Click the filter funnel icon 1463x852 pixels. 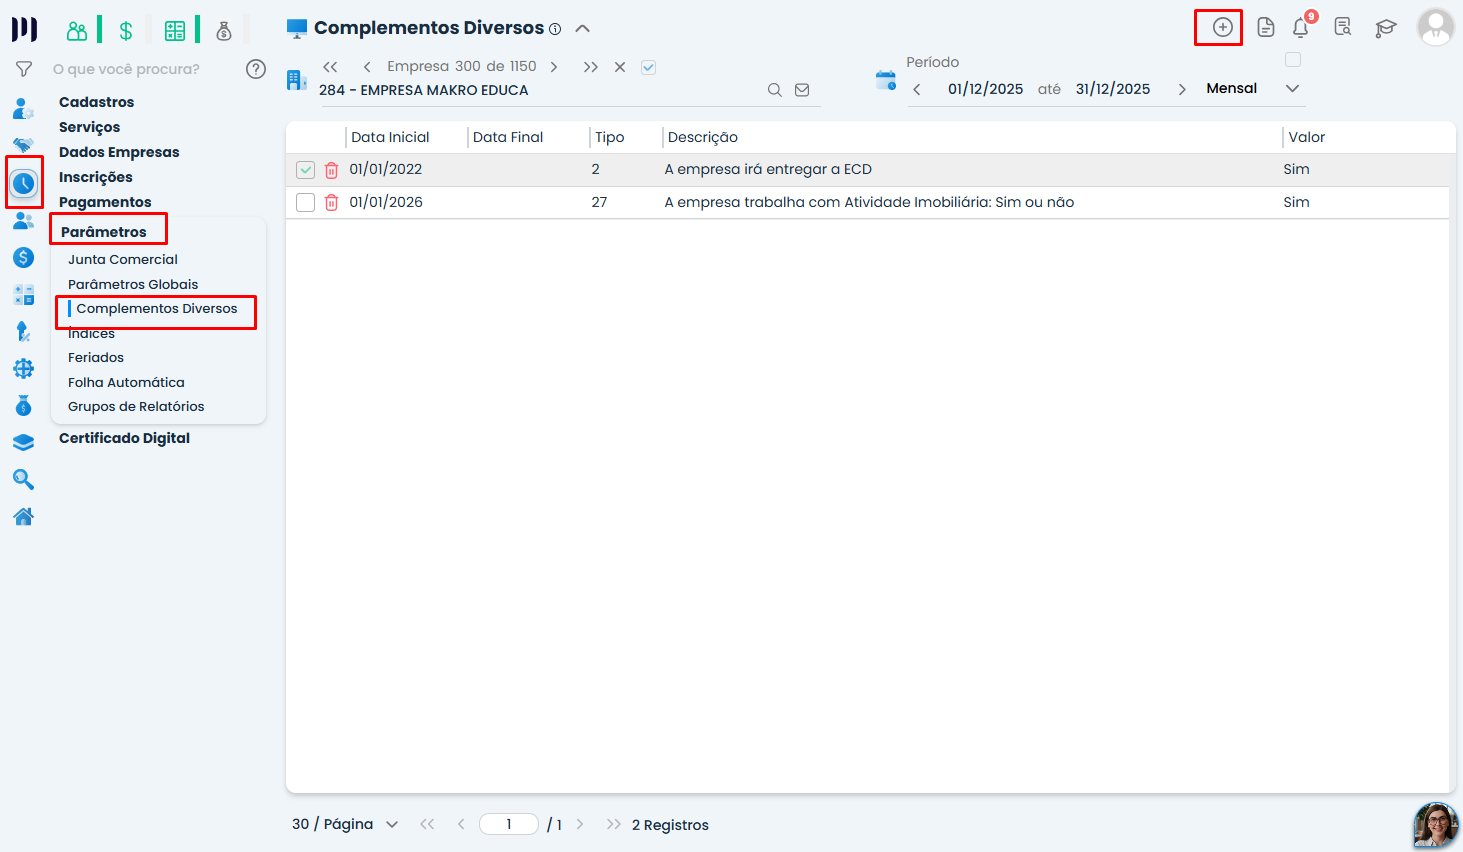tap(24, 69)
